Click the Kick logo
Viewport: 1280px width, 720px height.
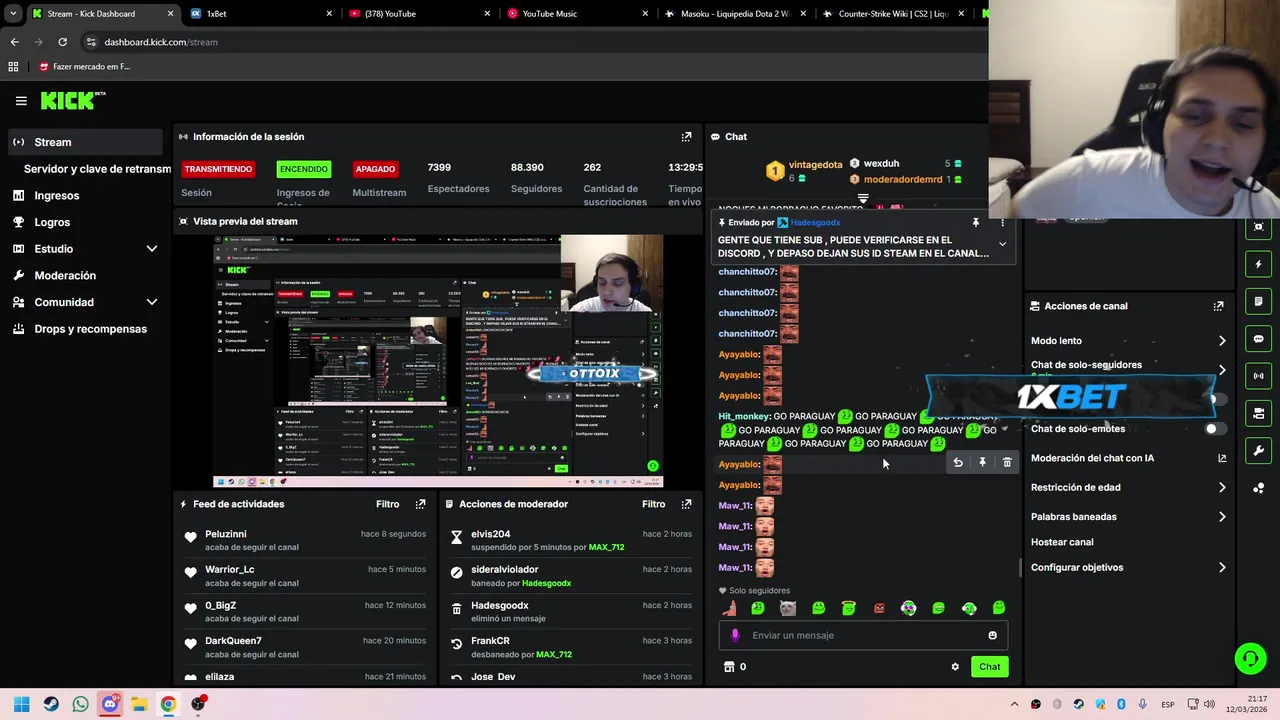coord(73,100)
